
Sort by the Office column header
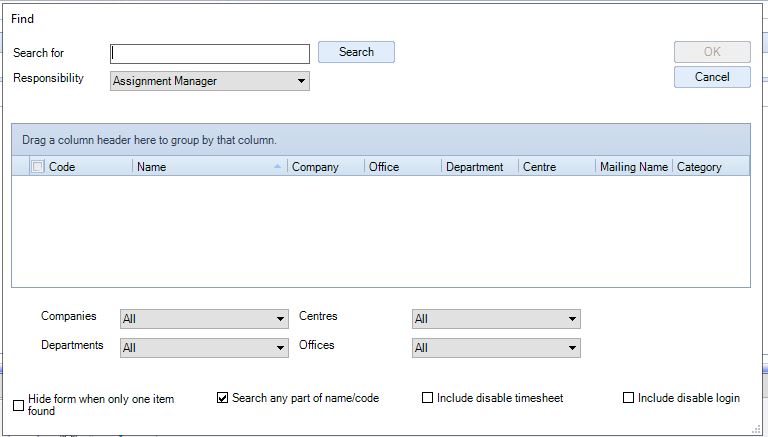pos(403,167)
